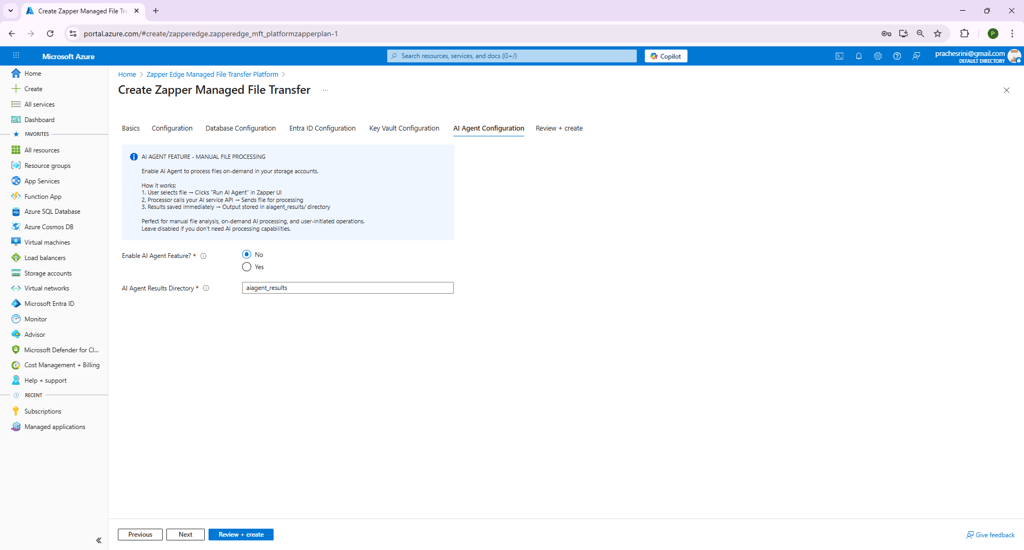Open a new browser tab with plus

(155, 11)
